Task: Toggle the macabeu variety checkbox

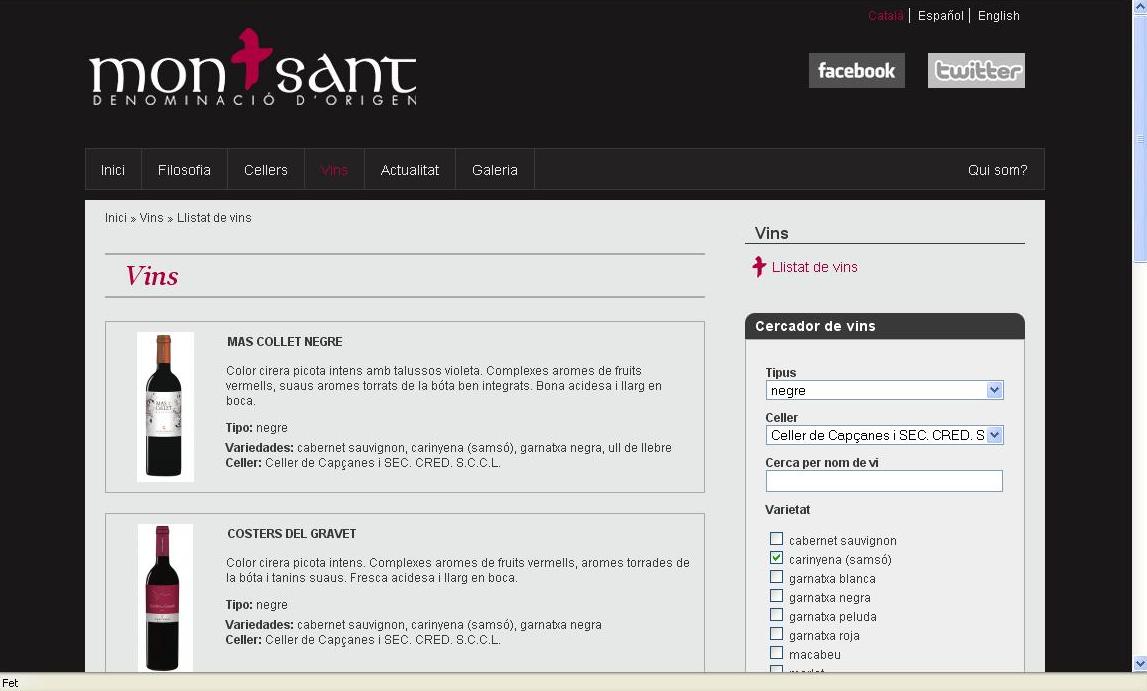Action: (x=776, y=653)
